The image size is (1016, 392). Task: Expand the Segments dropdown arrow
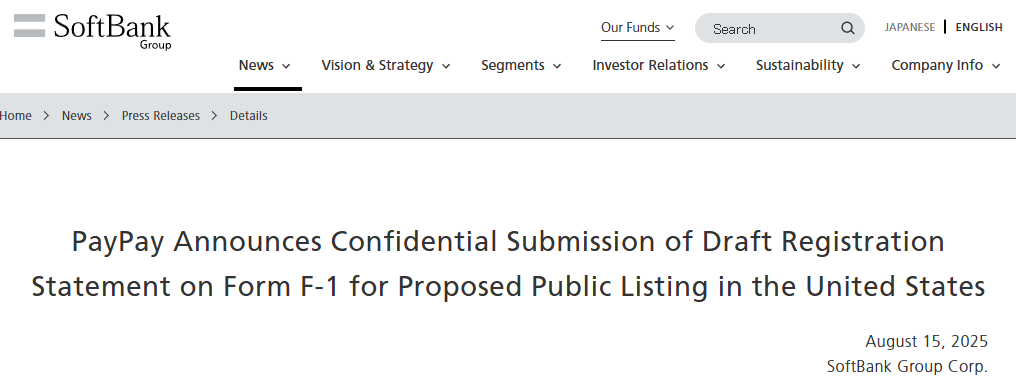557,66
